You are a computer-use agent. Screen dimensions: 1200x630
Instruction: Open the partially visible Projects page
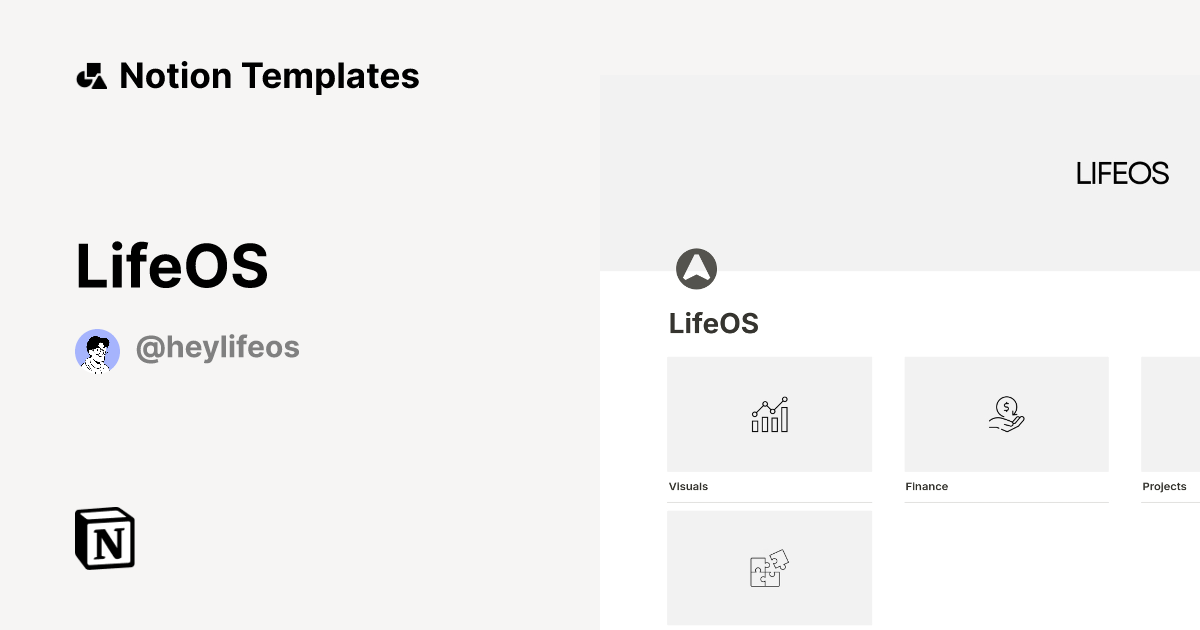pyautogui.click(x=1165, y=486)
